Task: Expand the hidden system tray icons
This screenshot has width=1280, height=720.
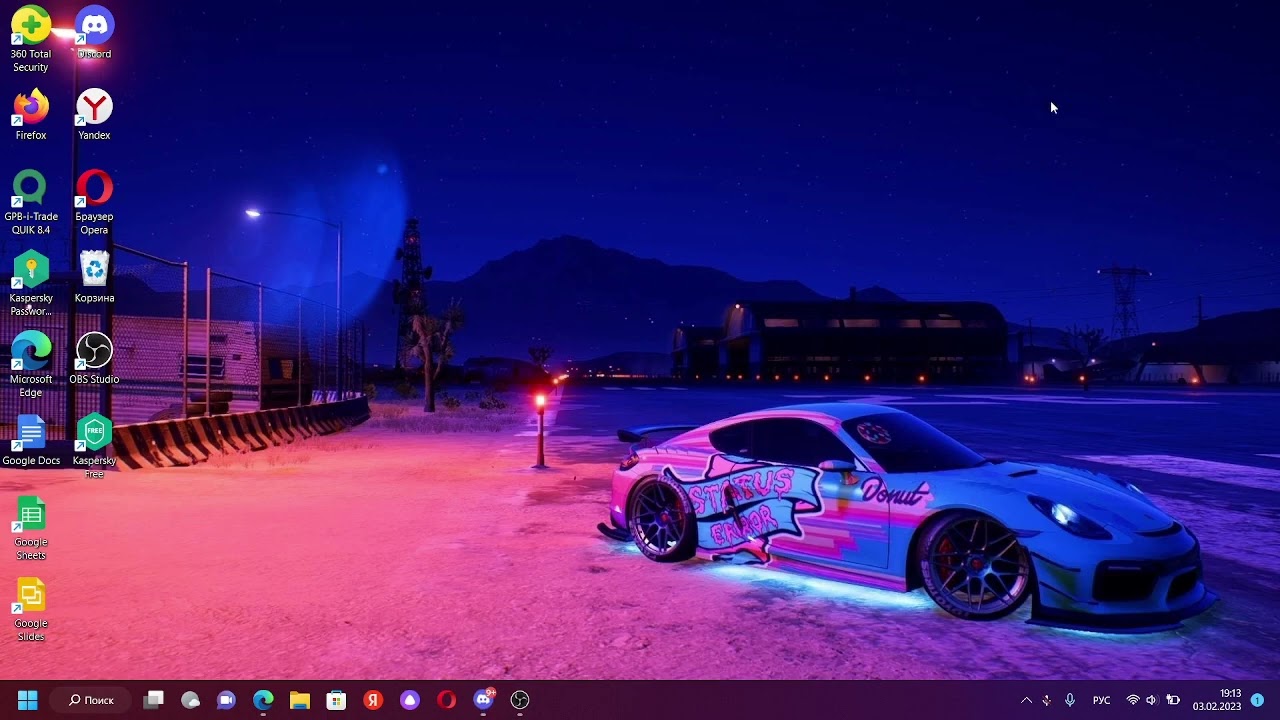Action: click(x=1026, y=700)
